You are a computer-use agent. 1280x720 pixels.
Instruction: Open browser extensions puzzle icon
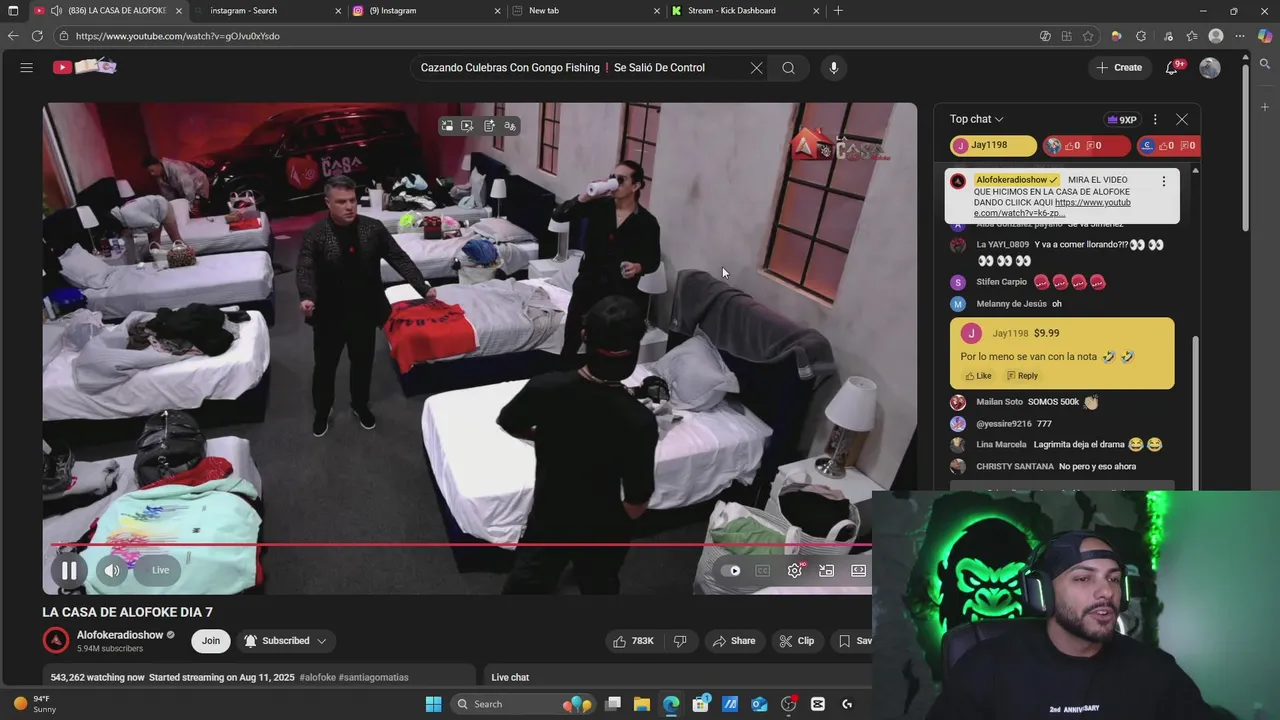coord(1141,36)
